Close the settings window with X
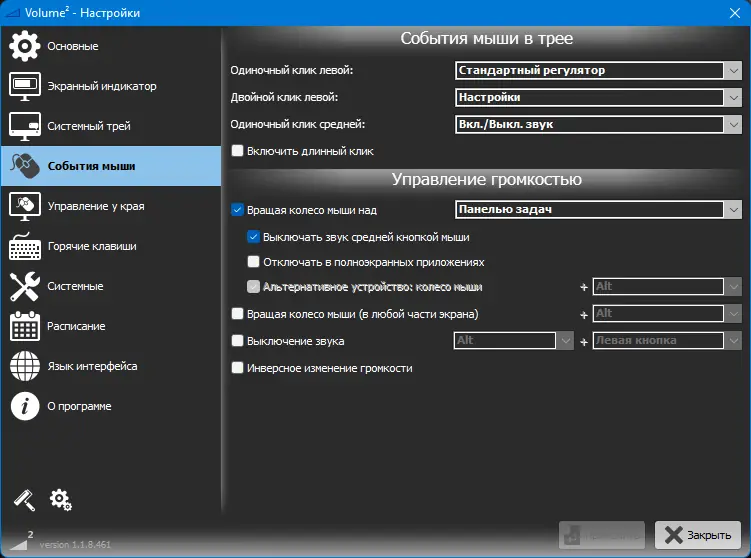The height and width of the screenshot is (558, 751). (735, 13)
